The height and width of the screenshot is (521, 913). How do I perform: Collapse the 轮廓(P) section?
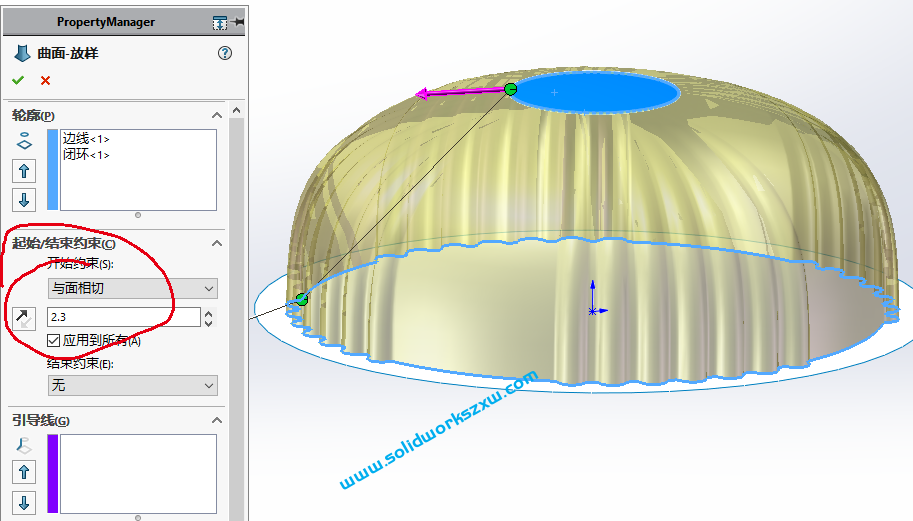(x=217, y=115)
